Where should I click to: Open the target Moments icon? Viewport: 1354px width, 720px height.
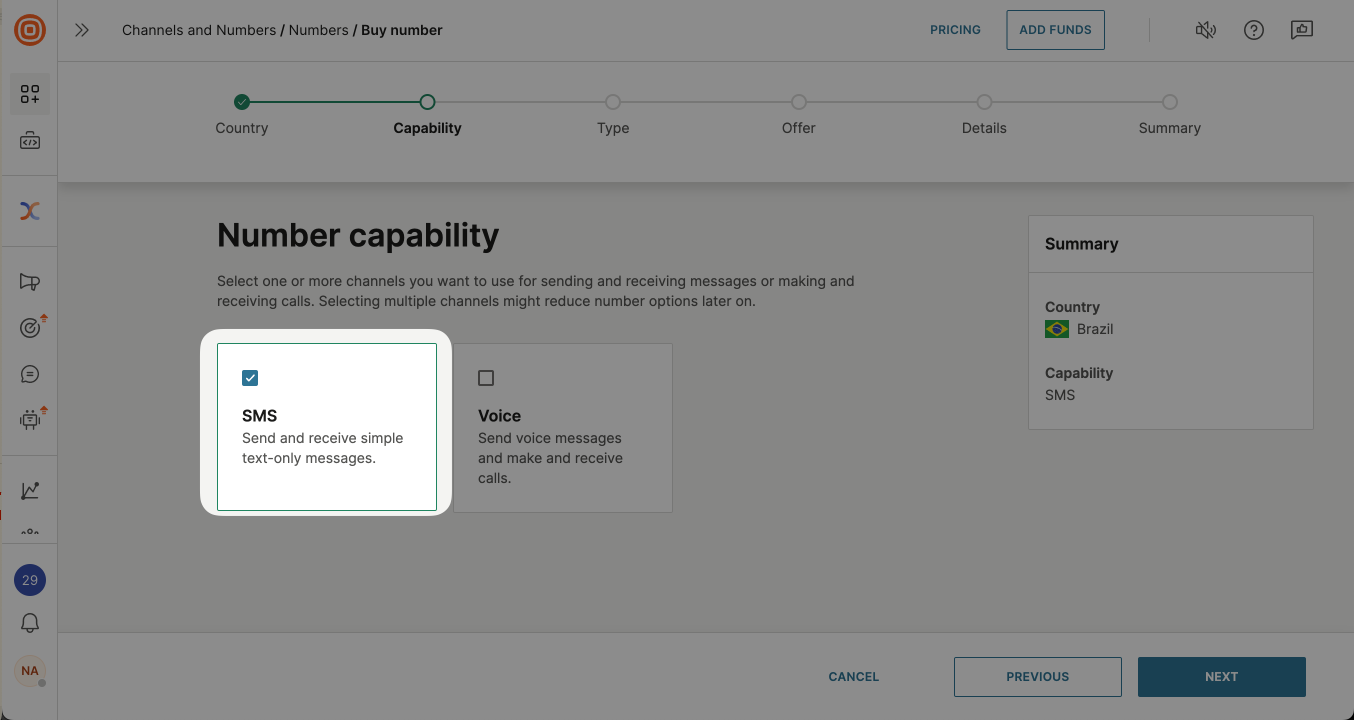tap(30, 327)
